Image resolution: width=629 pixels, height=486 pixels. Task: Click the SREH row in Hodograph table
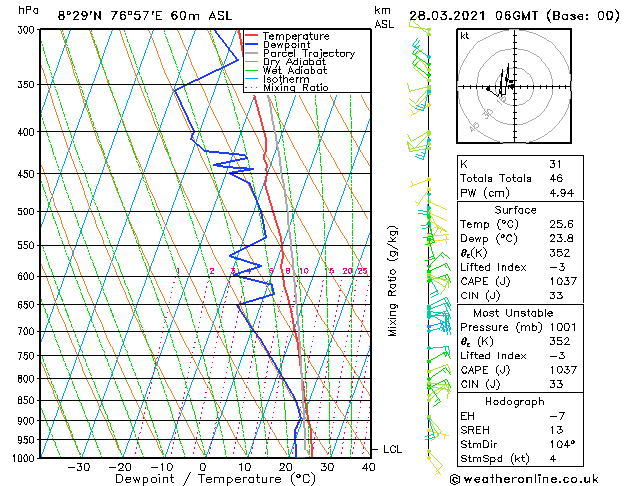520,430
